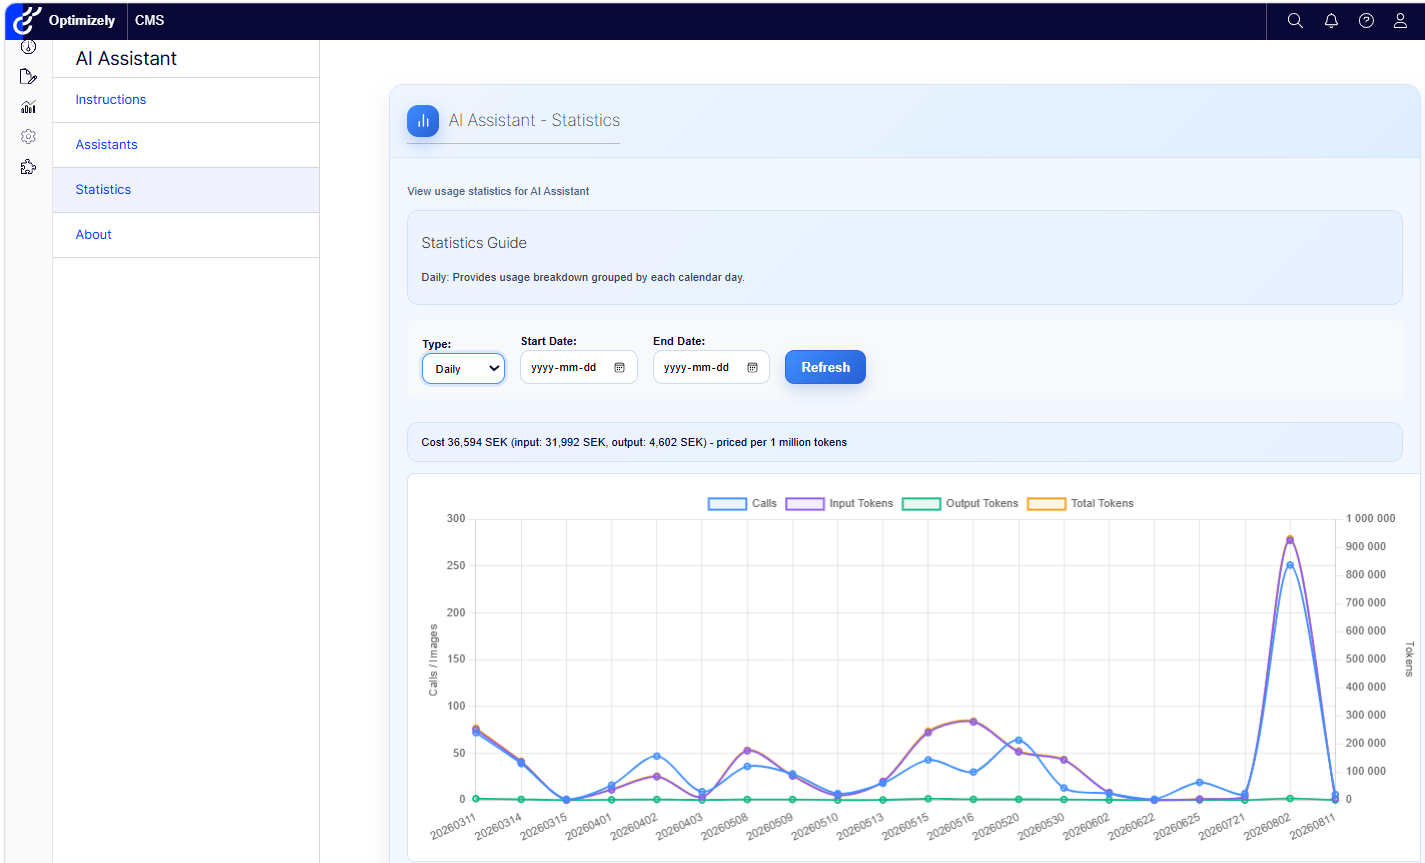Toggle Output Tokens series in chart legend
Image resolution: width=1425 pixels, height=863 pixels.
click(960, 504)
